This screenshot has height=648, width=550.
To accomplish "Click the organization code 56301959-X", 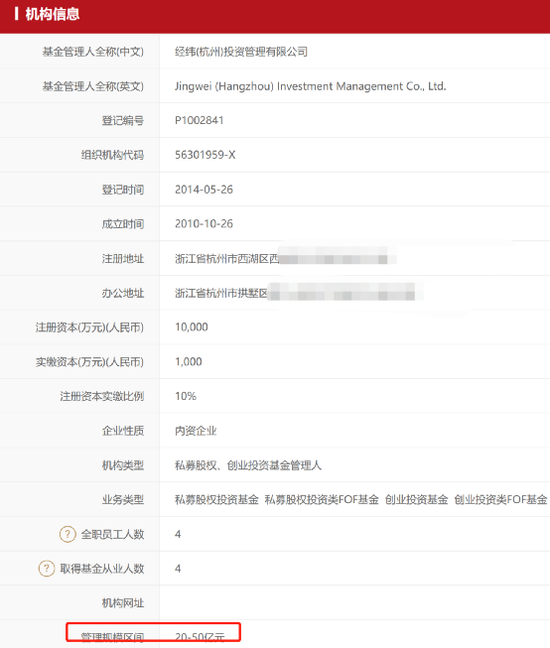I will click(x=205, y=155).
